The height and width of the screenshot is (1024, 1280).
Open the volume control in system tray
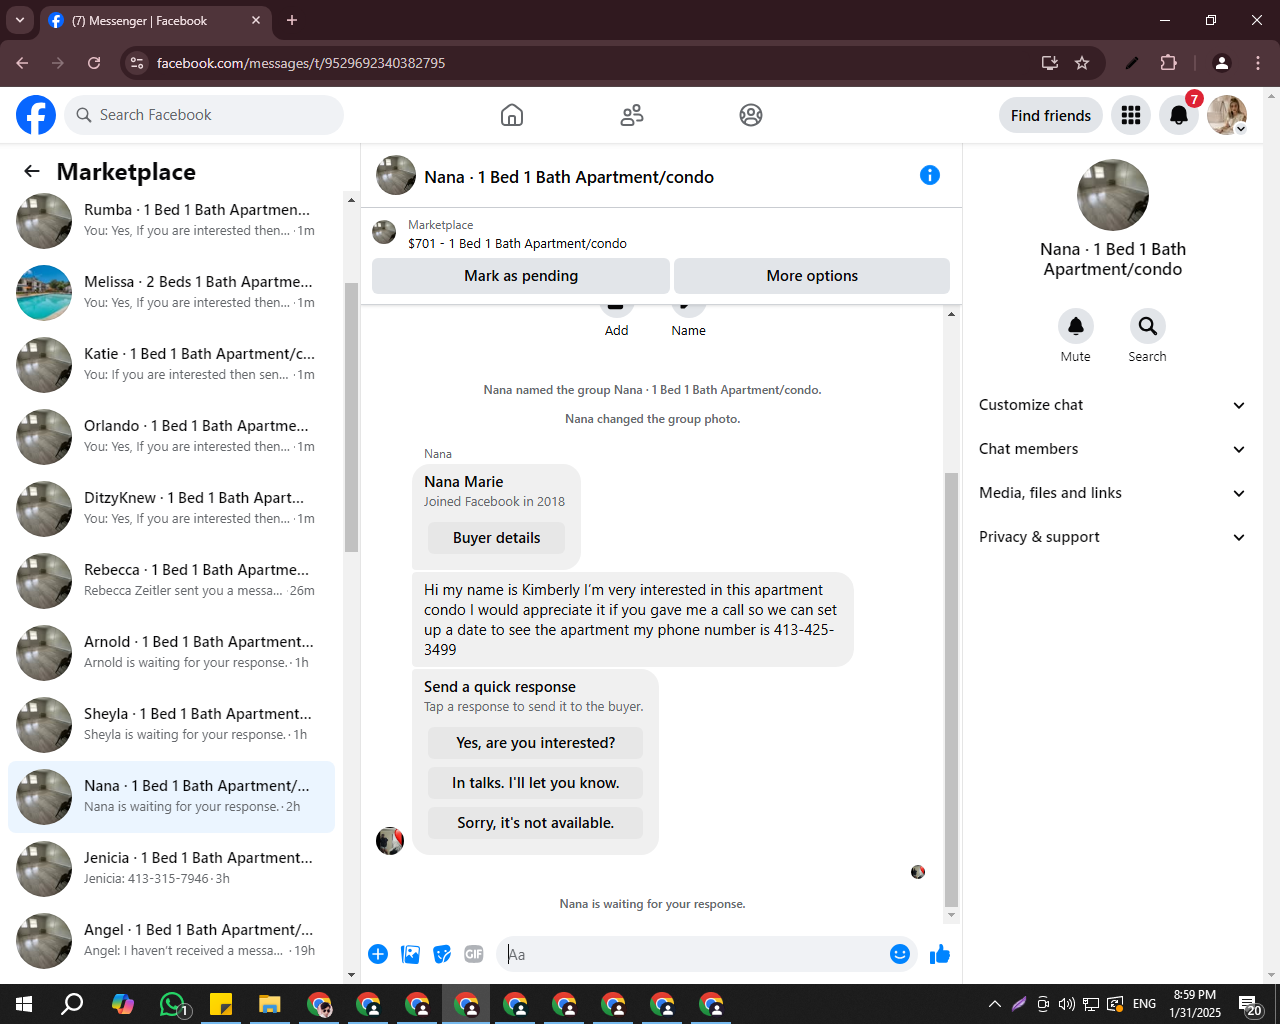click(1067, 1004)
